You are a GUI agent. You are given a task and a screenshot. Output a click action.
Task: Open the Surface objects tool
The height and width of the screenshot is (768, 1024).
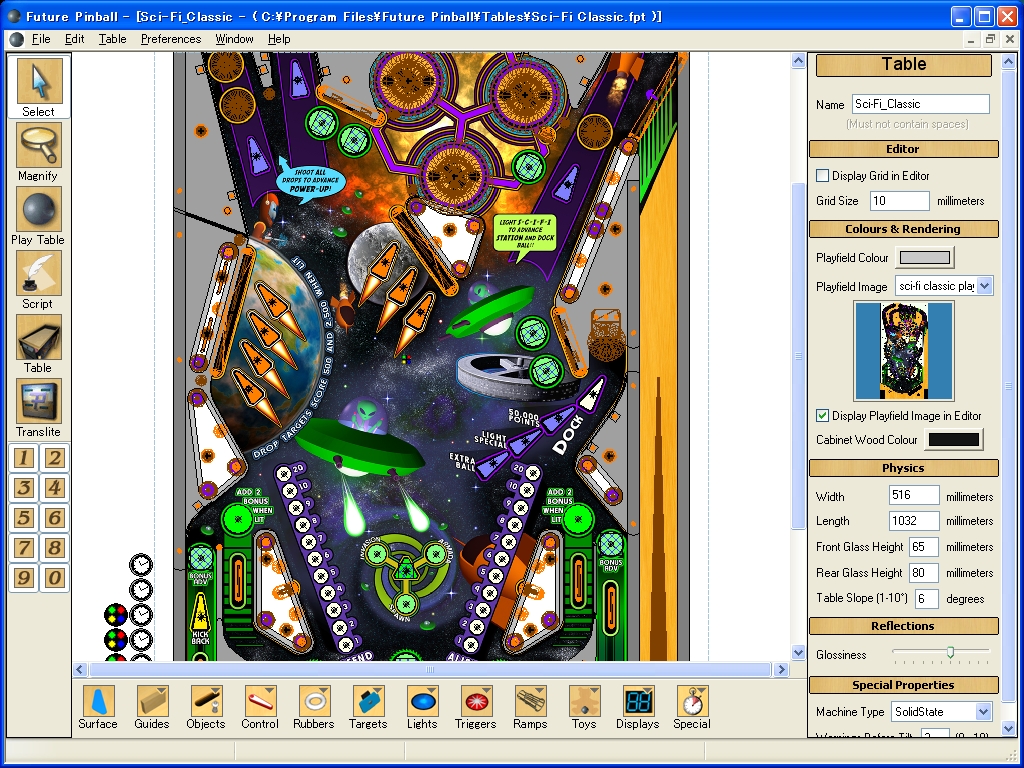coord(98,707)
